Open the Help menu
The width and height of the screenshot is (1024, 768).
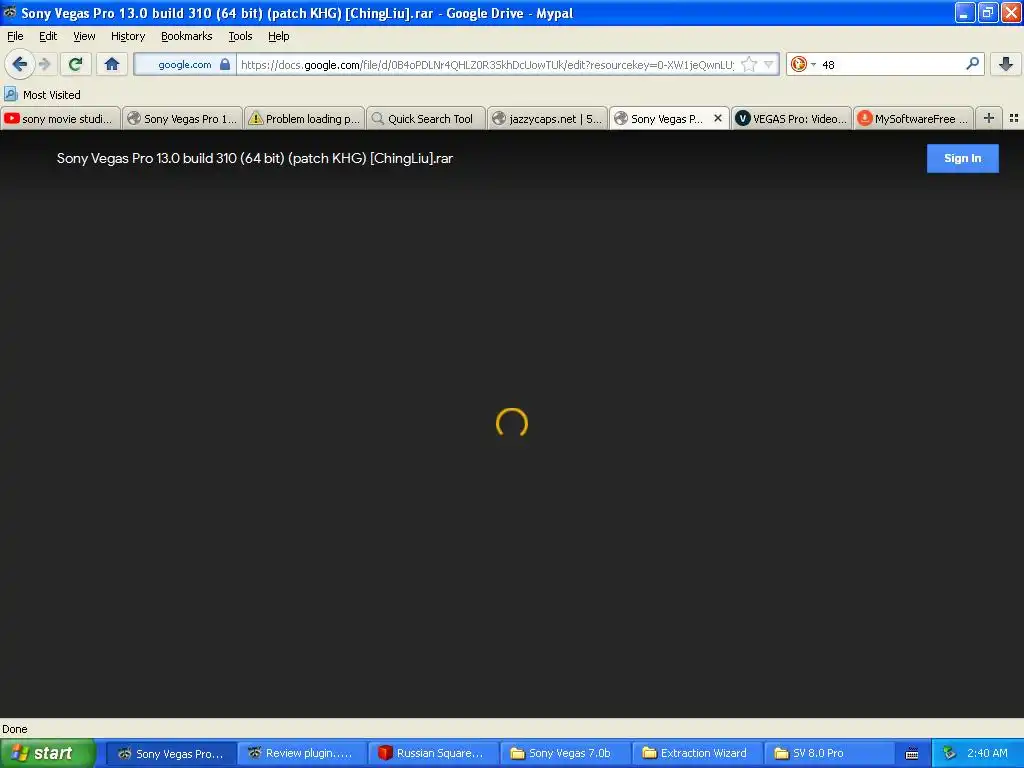click(278, 36)
